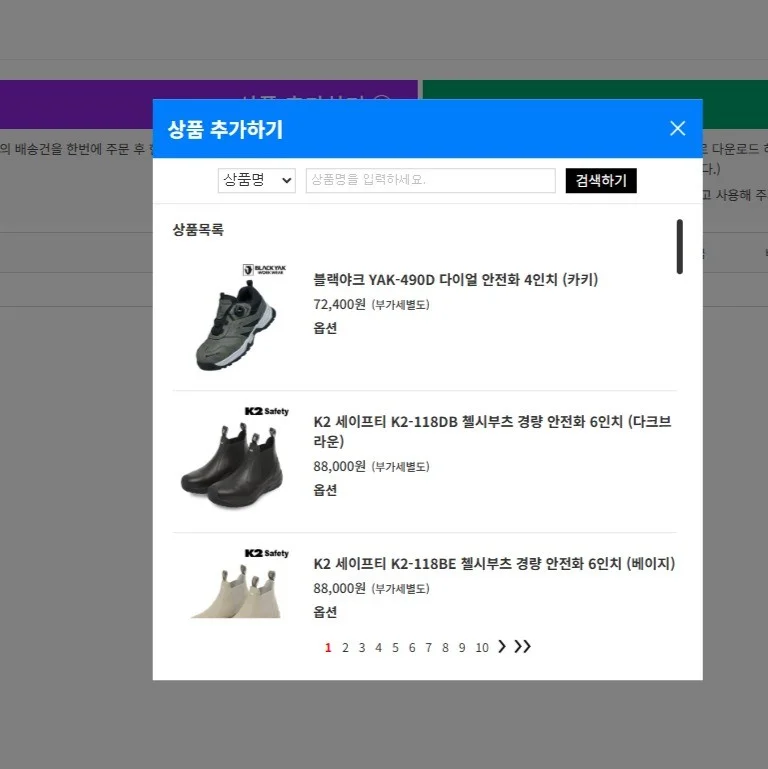The height and width of the screenshot is (769, 768).
Task: Click the single next-page chevron icon
Action: [501, 646]
